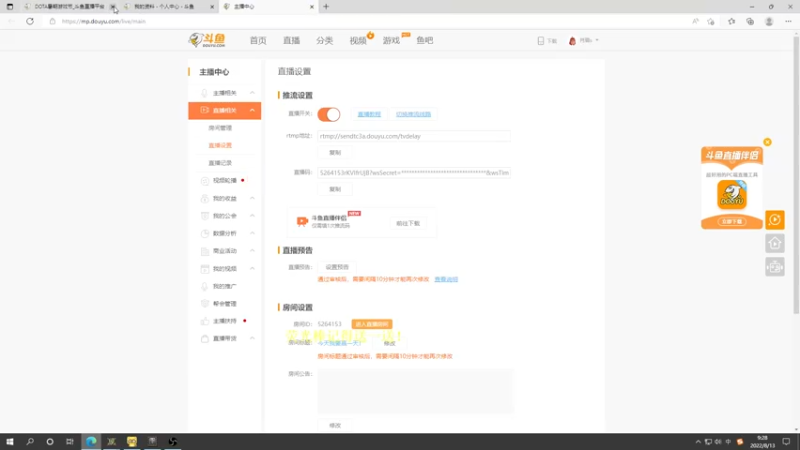Viewport: 800px width, 450px height.
Task: Click the 设置预告 button
Action: tap(337, 267)
